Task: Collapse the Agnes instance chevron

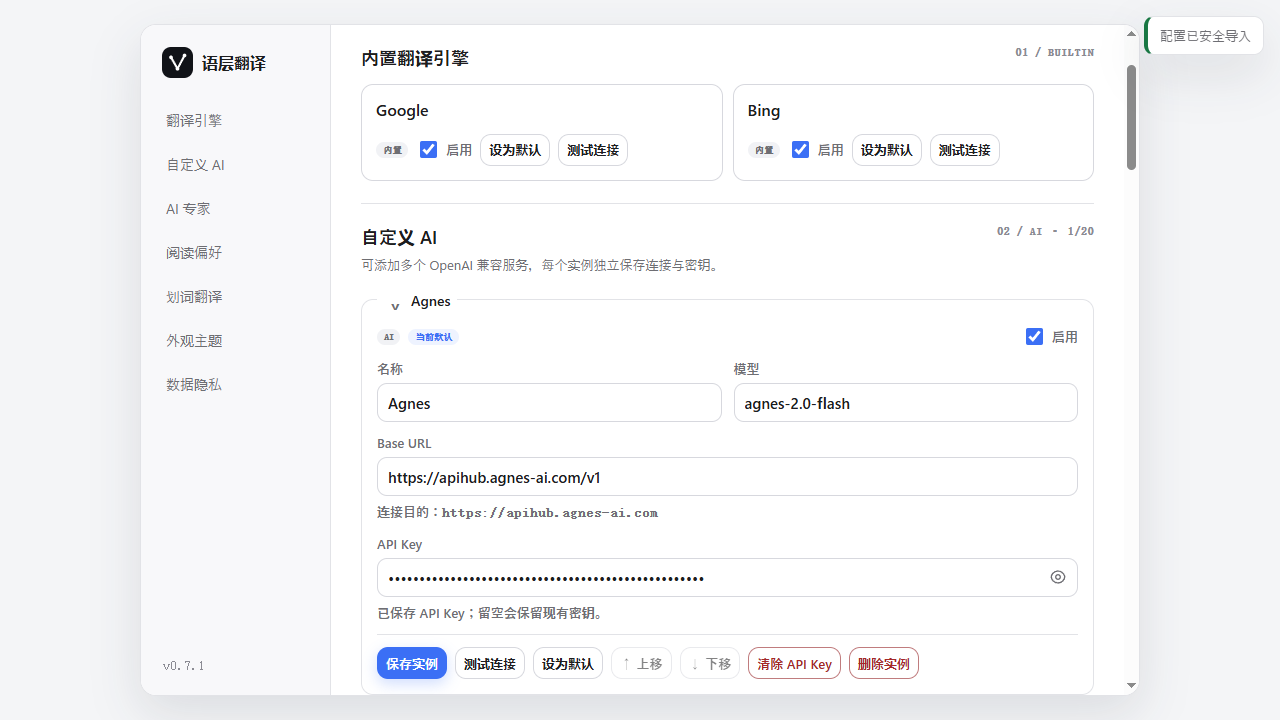Action: 395,305
